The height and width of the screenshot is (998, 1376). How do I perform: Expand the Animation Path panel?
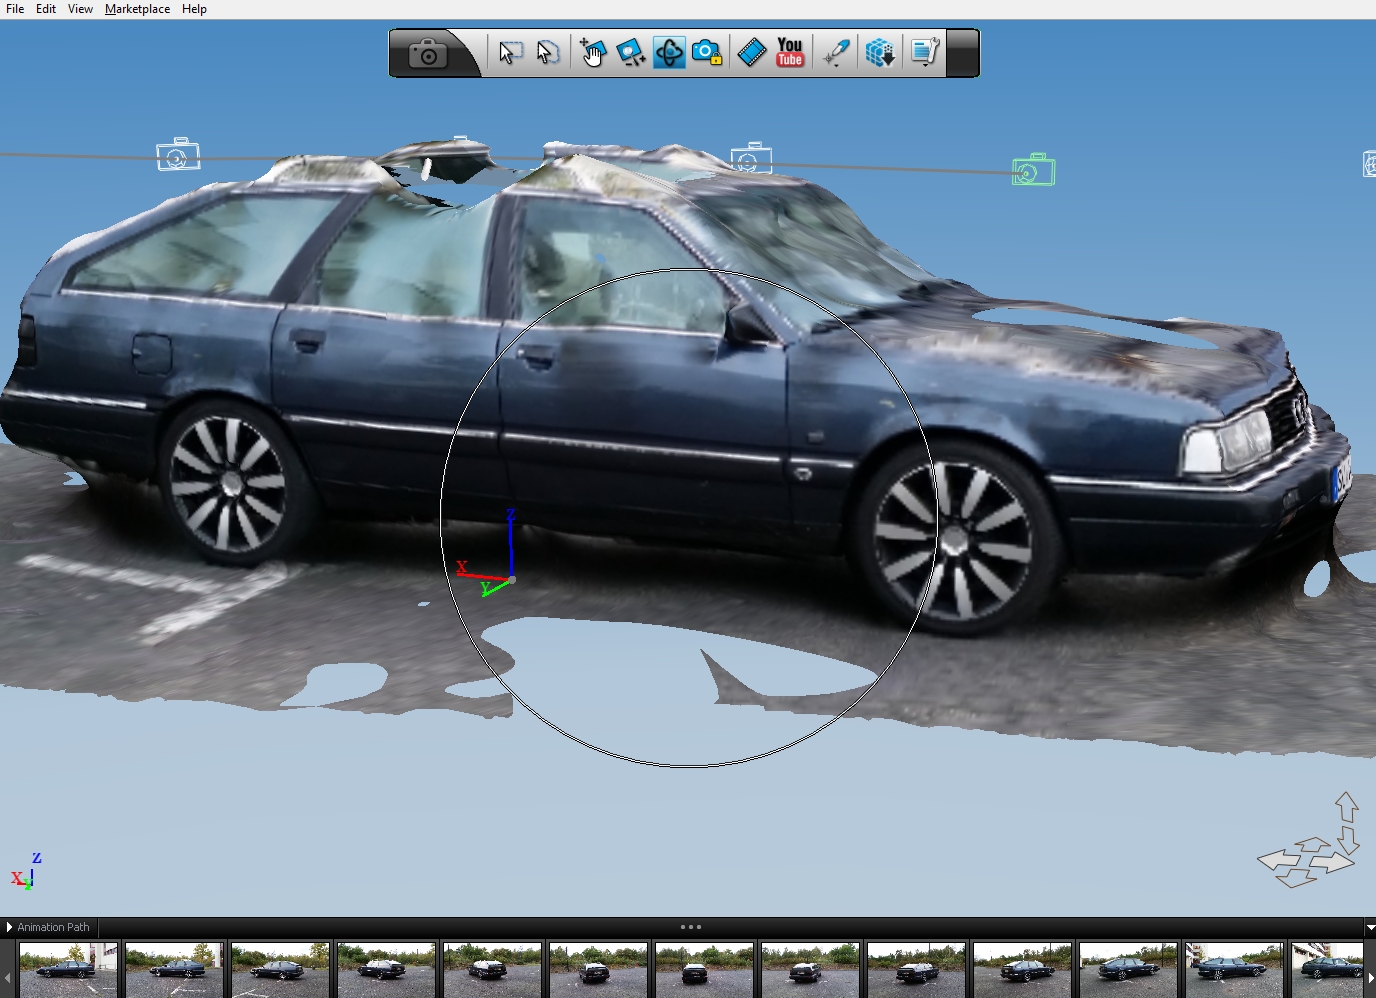(10, 927)
